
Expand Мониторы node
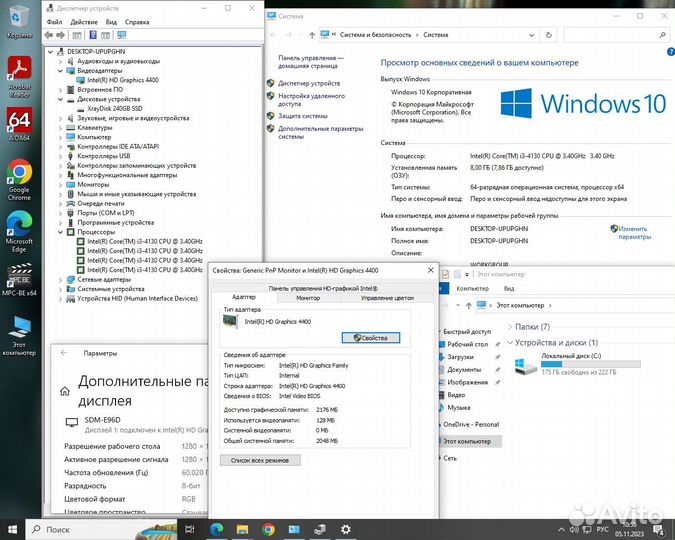(x=60, y=185)
